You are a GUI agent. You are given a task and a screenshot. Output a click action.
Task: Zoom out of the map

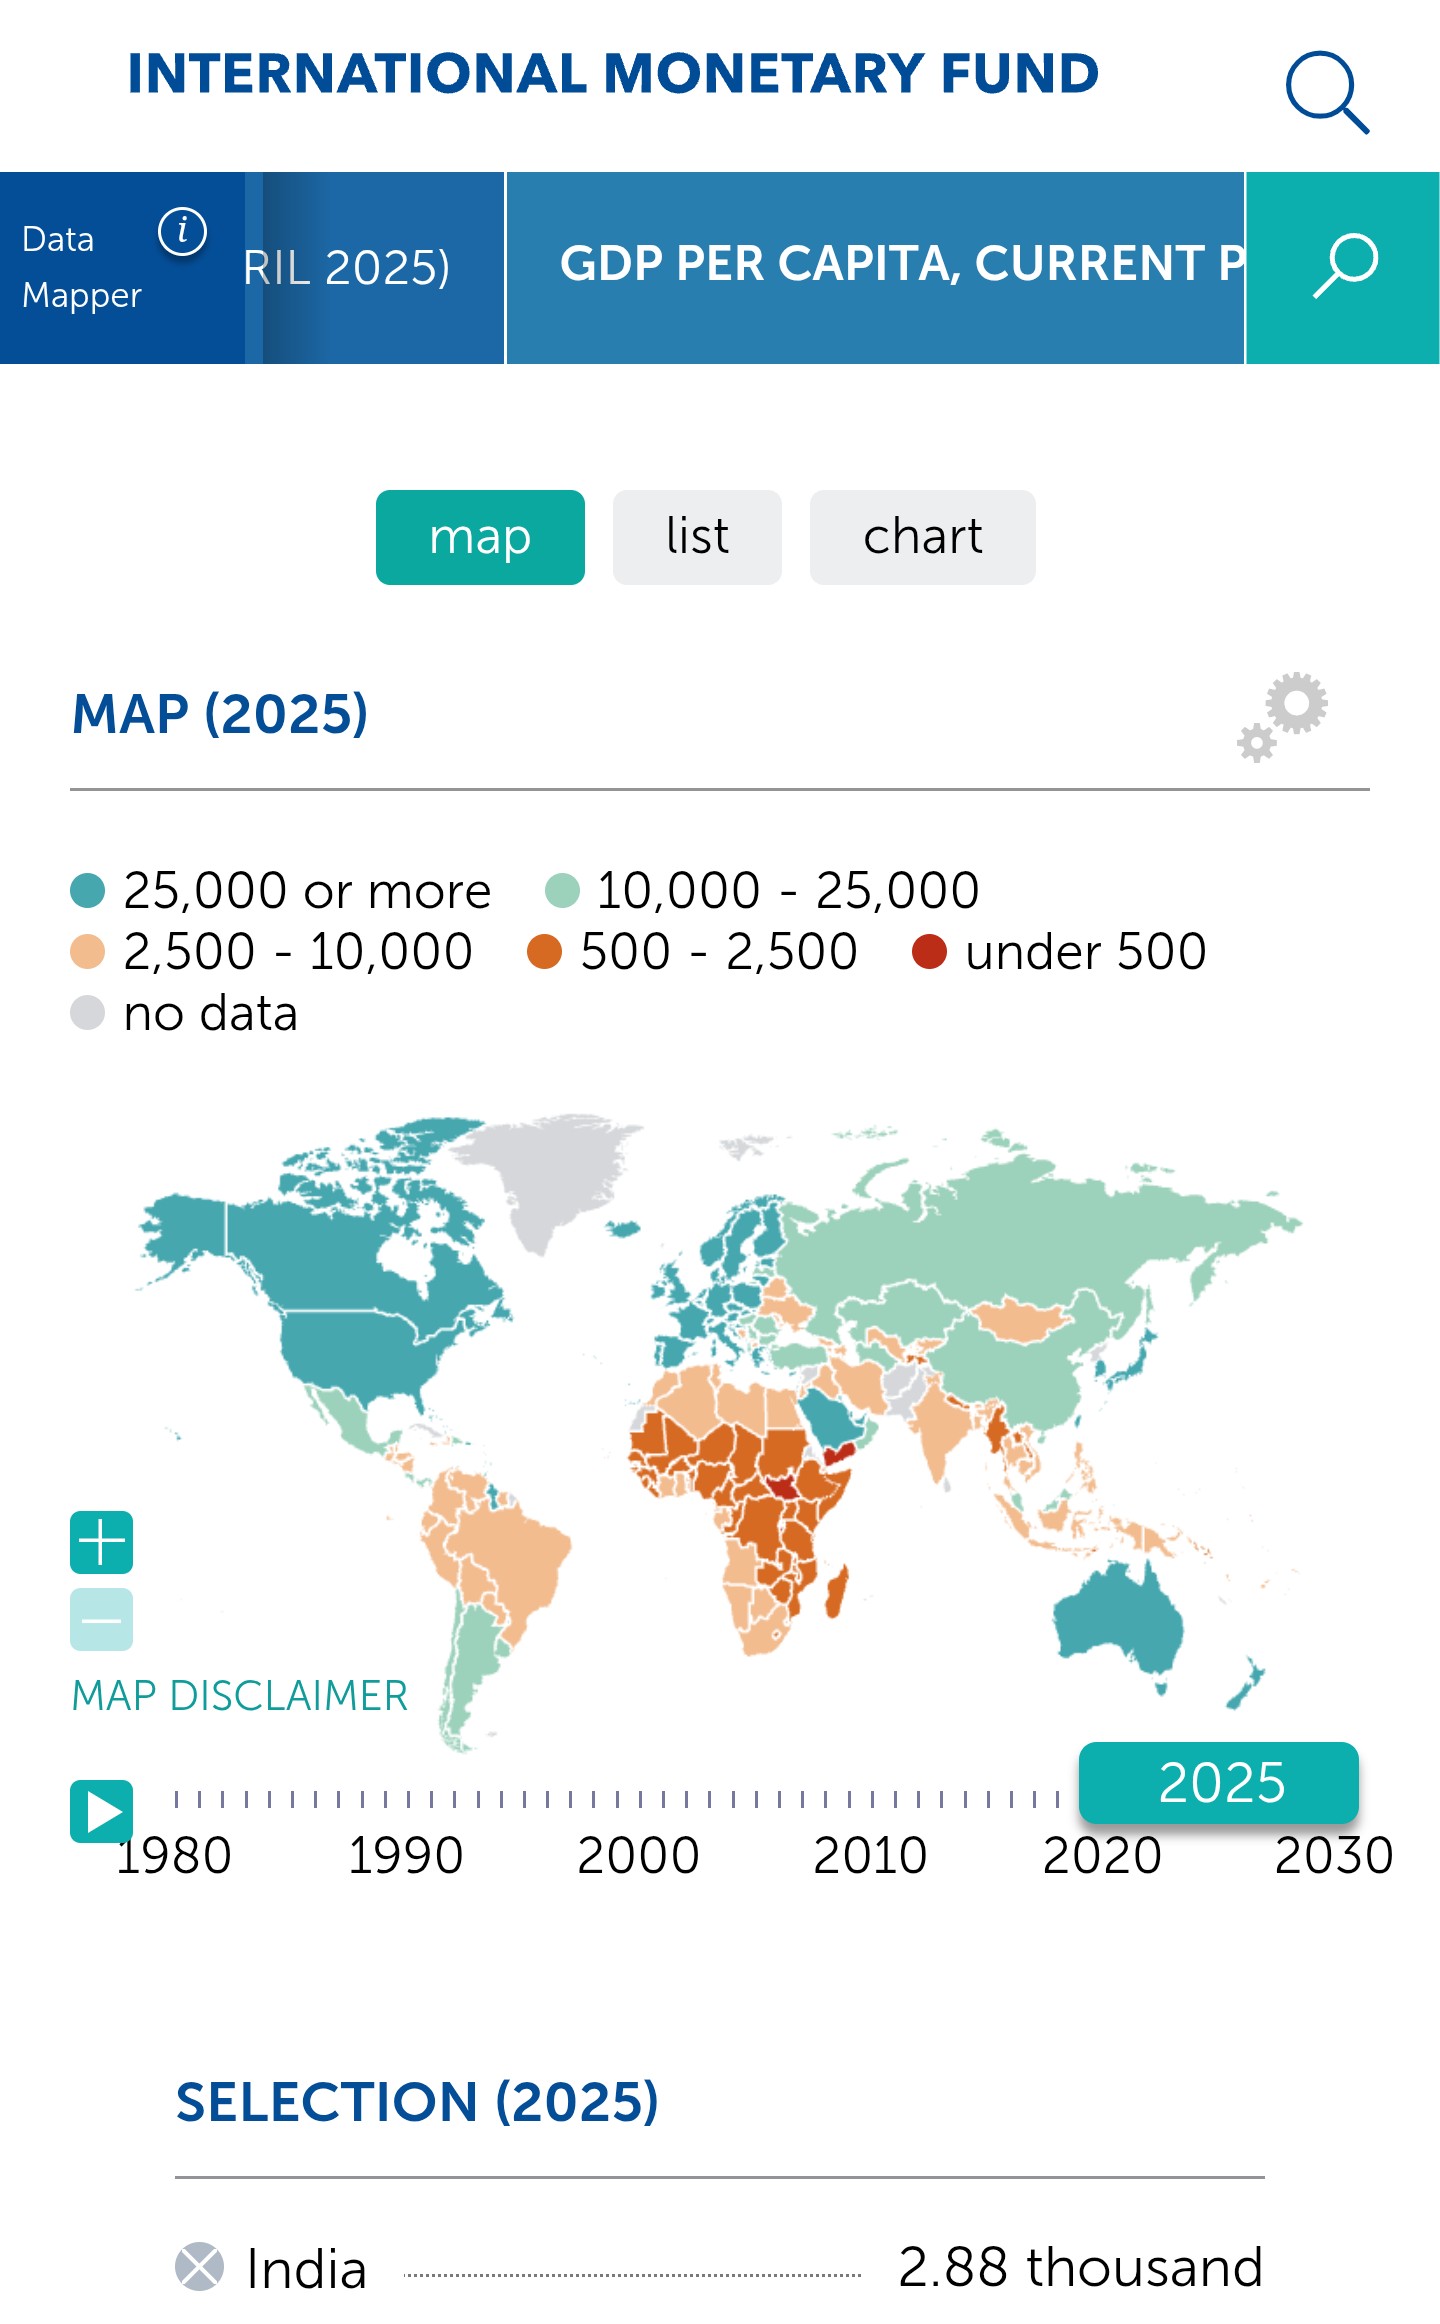tap(101, 1619)
